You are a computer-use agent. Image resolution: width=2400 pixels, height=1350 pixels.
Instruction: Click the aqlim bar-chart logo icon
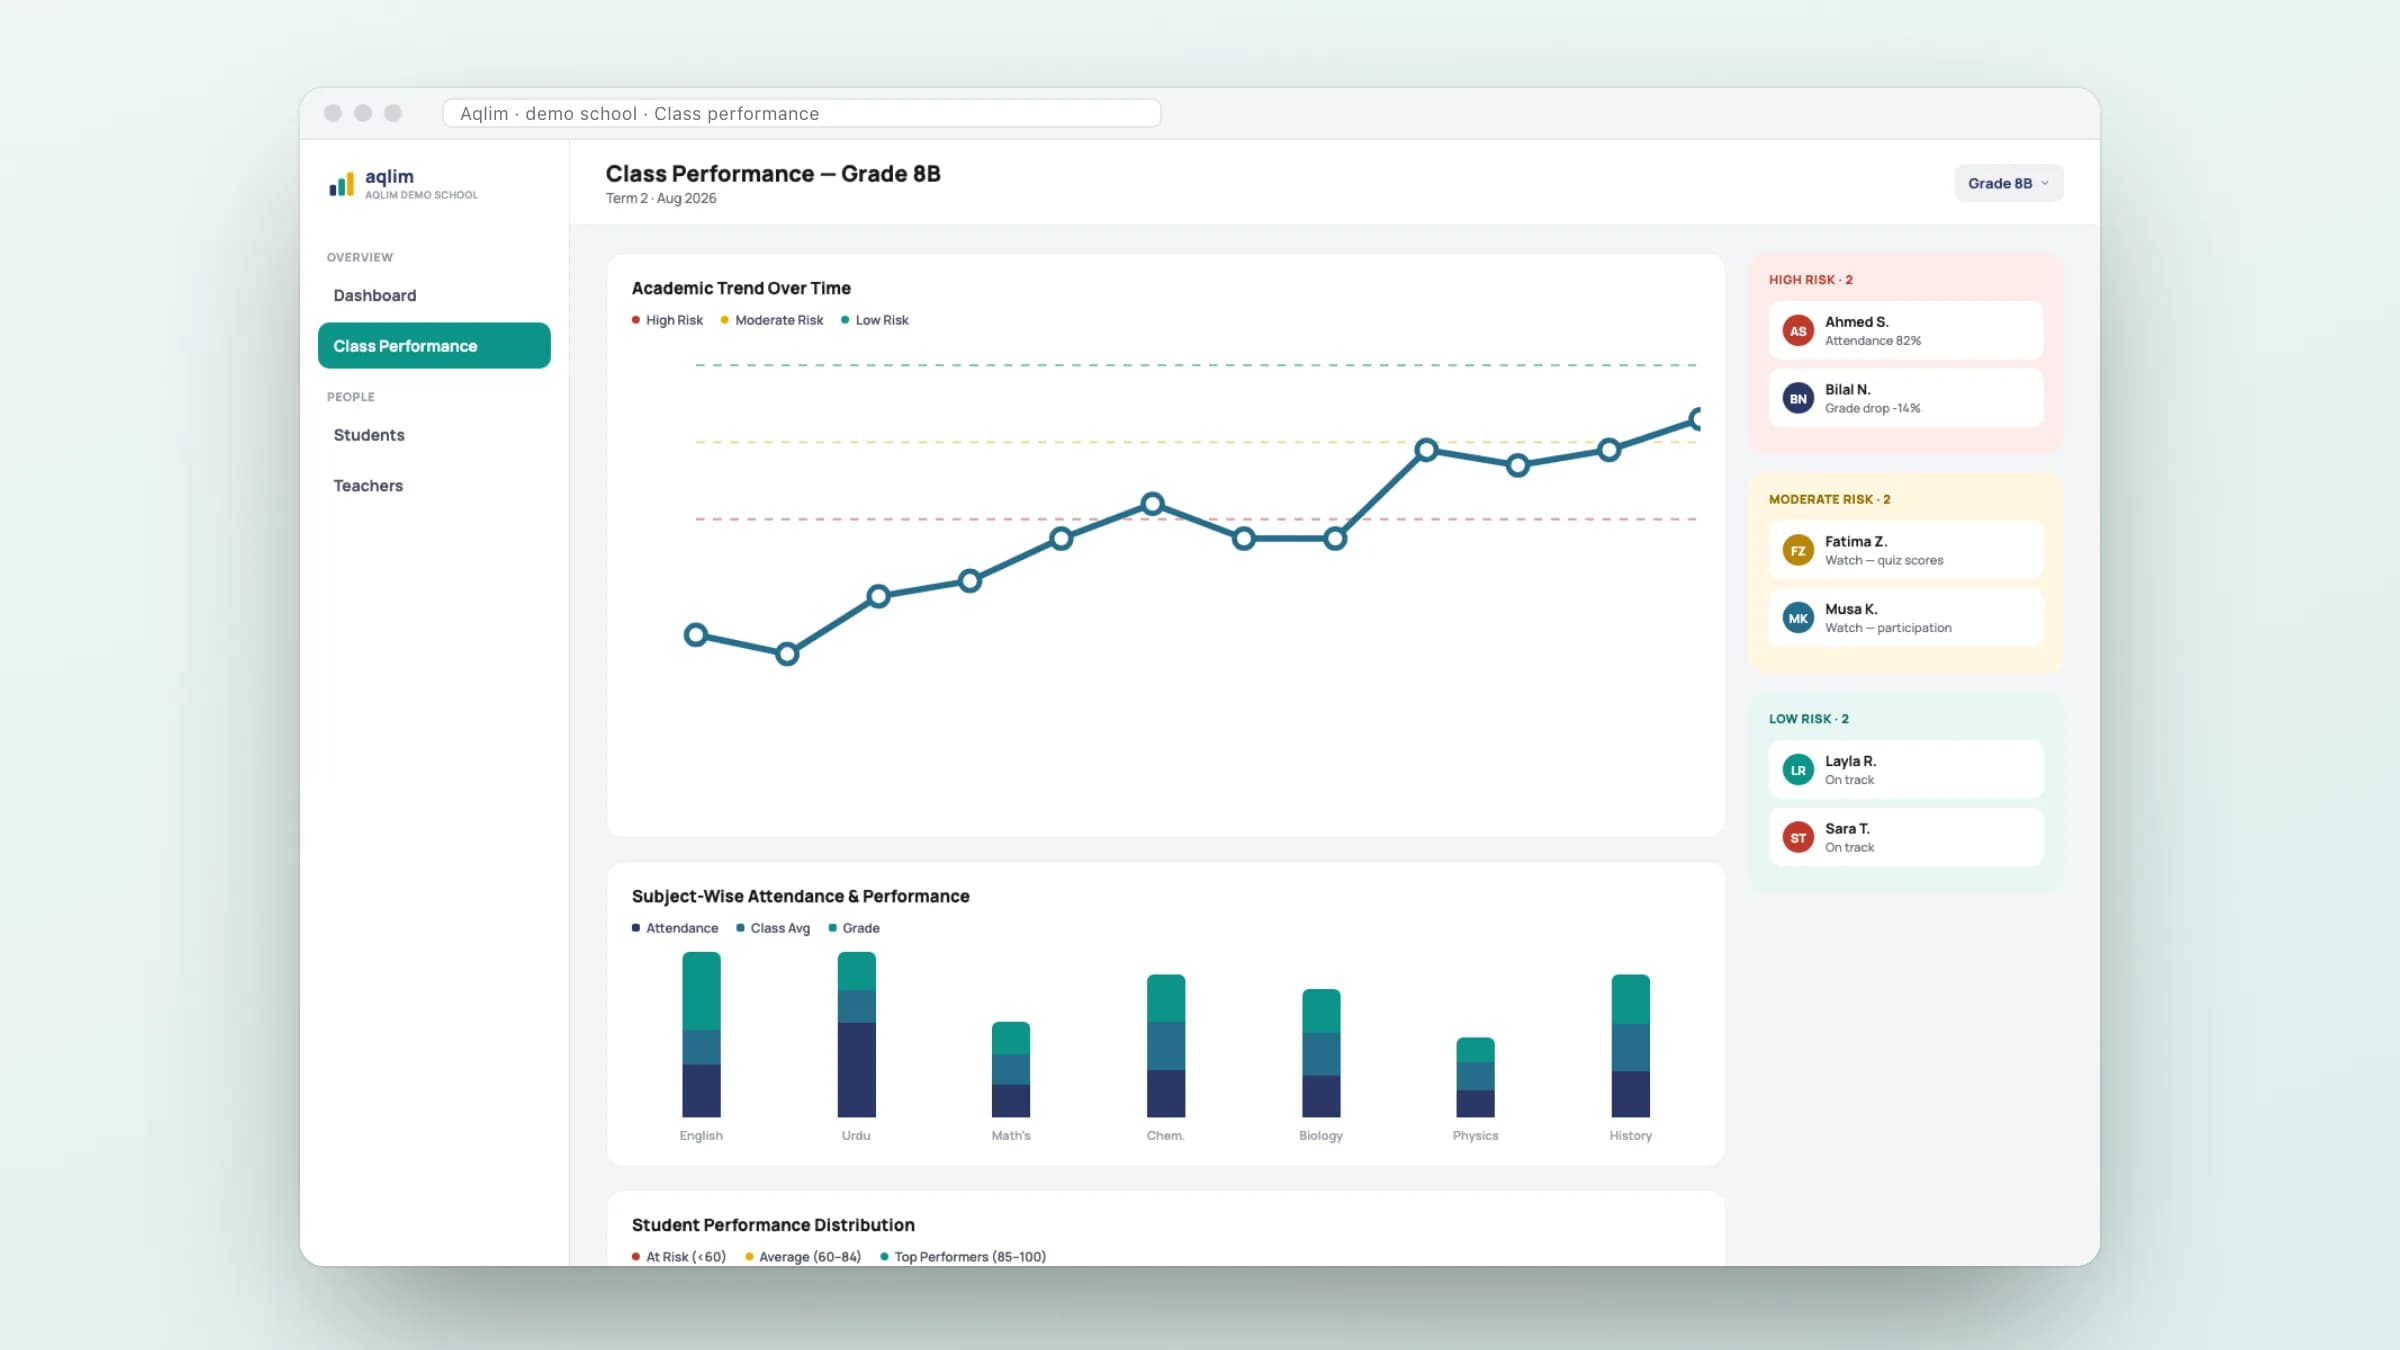[341, 184]
